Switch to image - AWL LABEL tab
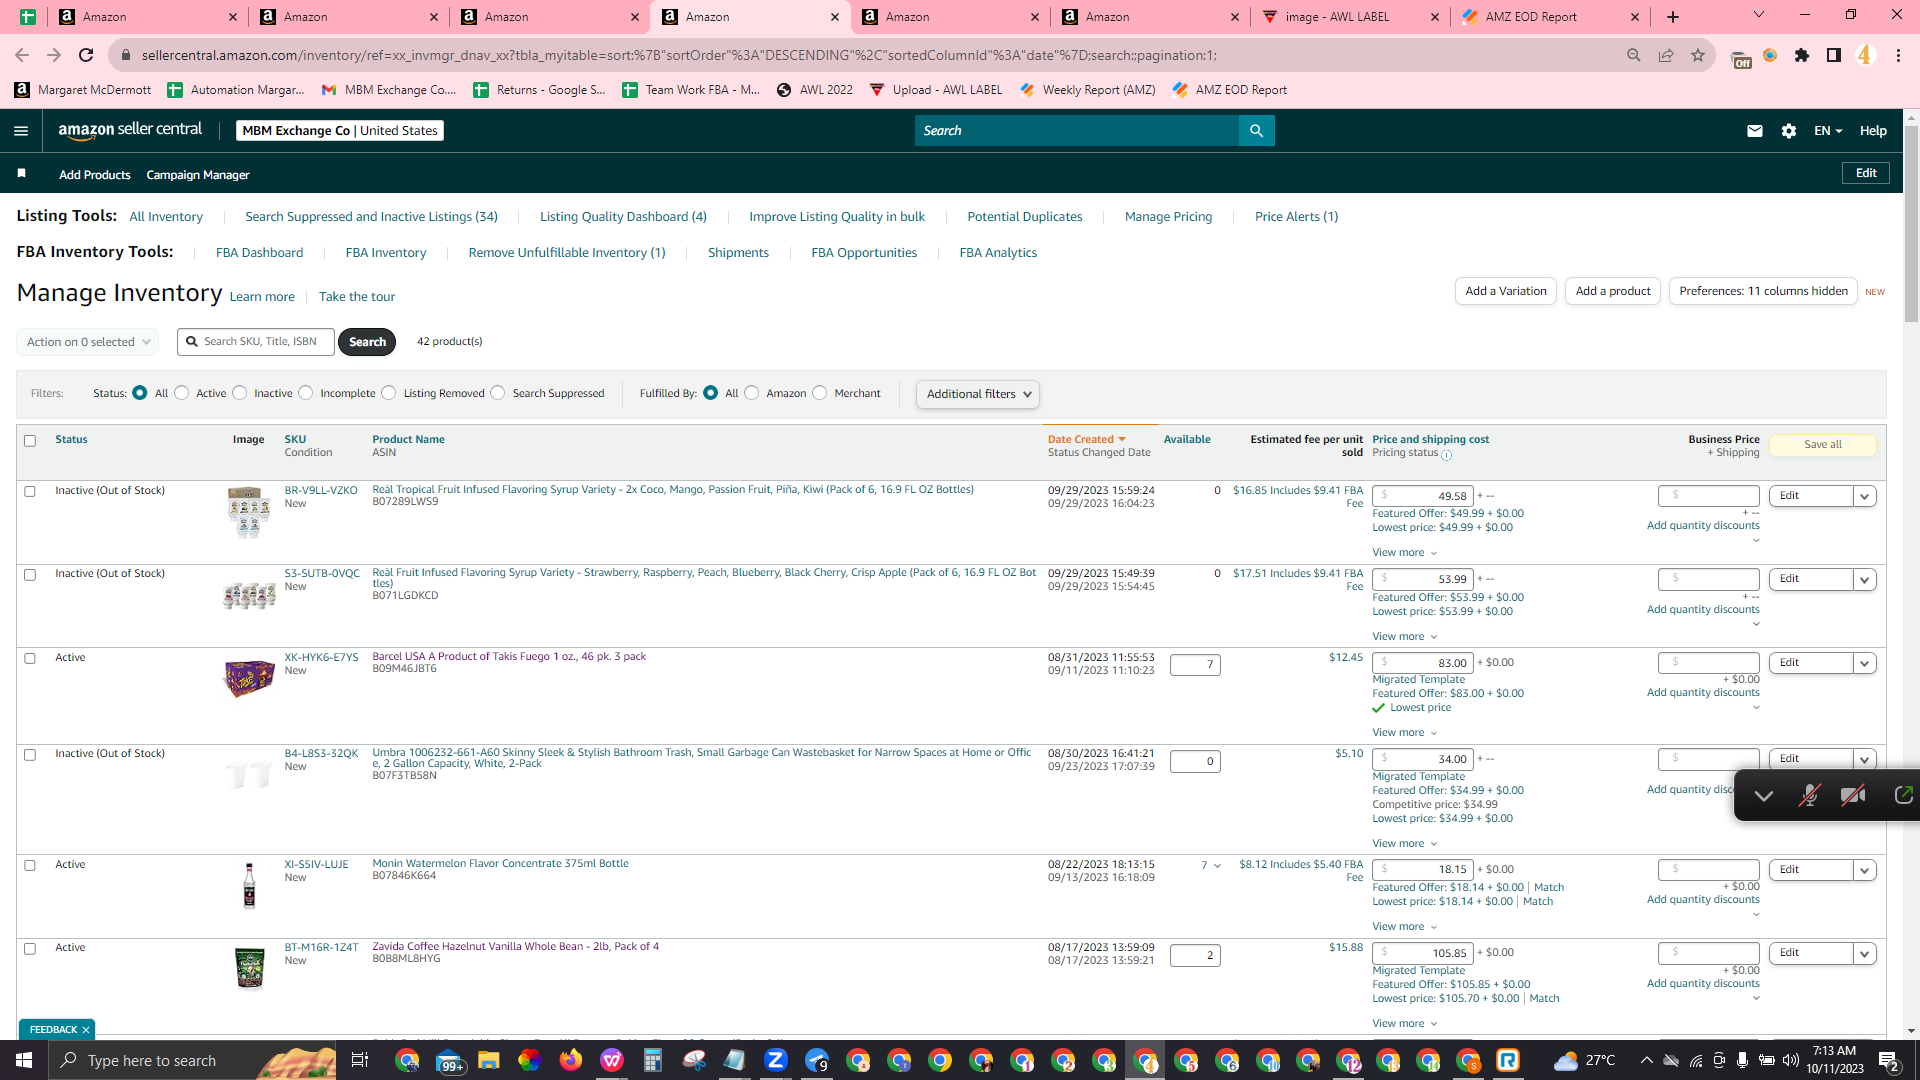This screenshot has width=1920, height=1080. point(1348,17)
